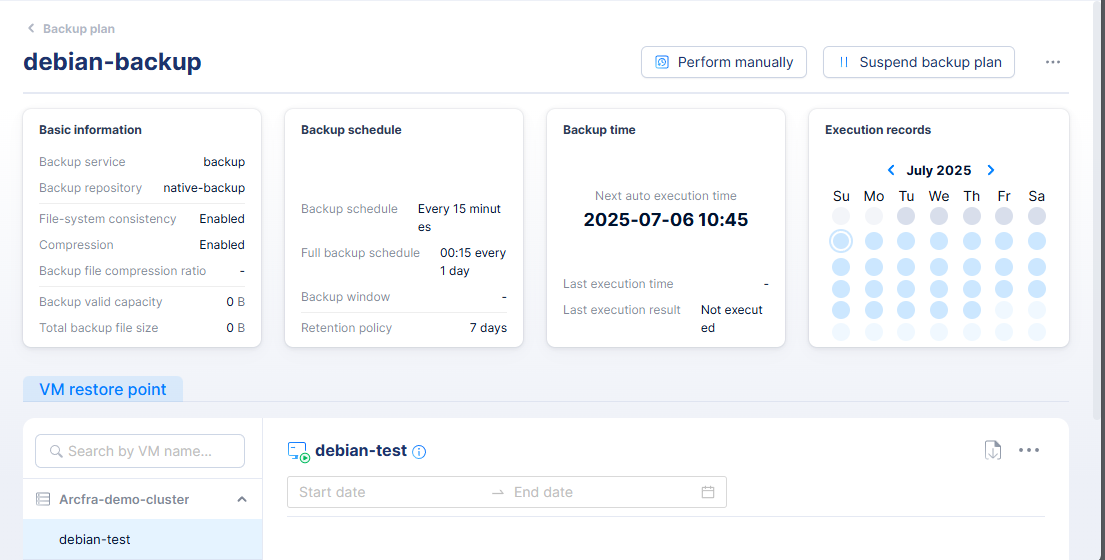
Task: Go back to Backup plan list
Action: coord(70,29)
